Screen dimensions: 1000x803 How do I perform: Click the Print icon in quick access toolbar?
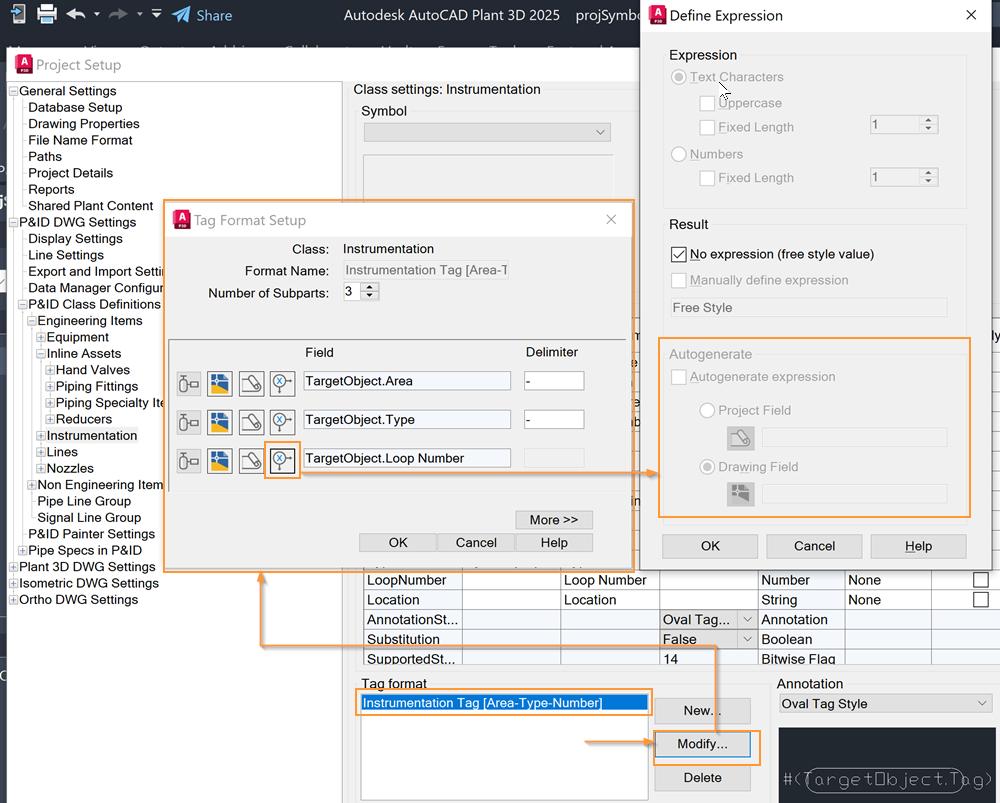click(x=47, y=14)
